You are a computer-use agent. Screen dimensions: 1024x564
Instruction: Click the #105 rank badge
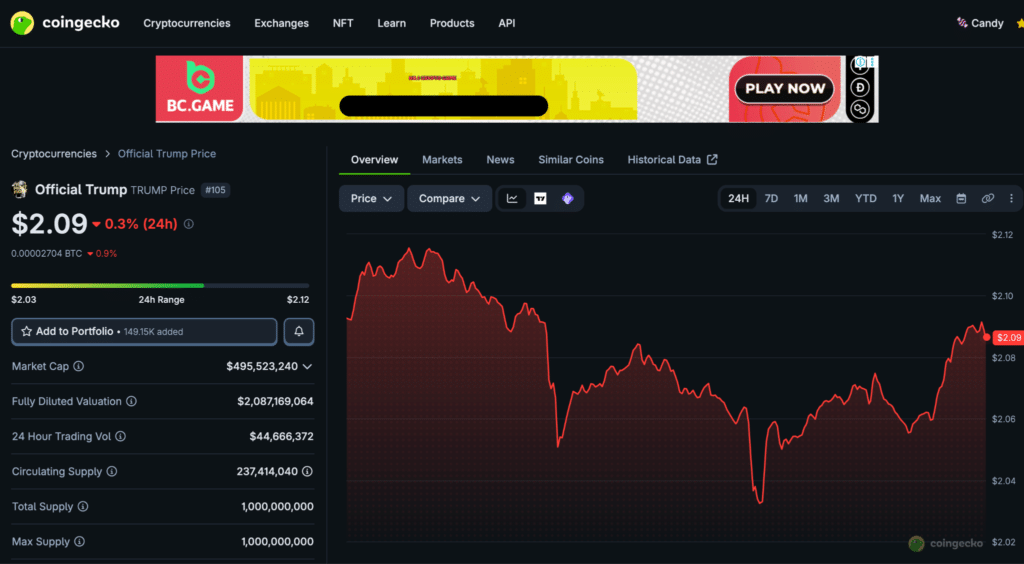(216, 190)
